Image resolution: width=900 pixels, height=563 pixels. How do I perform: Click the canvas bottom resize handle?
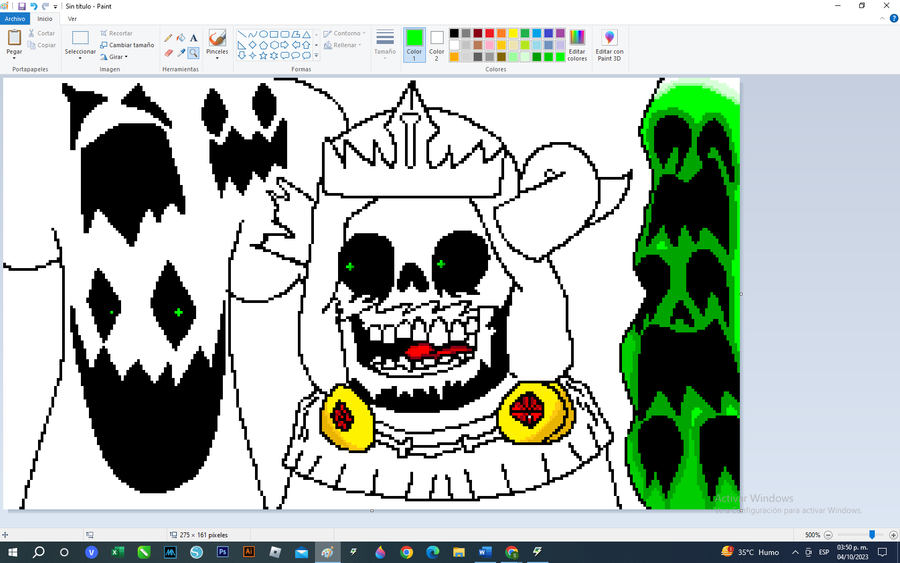[x=372, y=510]
